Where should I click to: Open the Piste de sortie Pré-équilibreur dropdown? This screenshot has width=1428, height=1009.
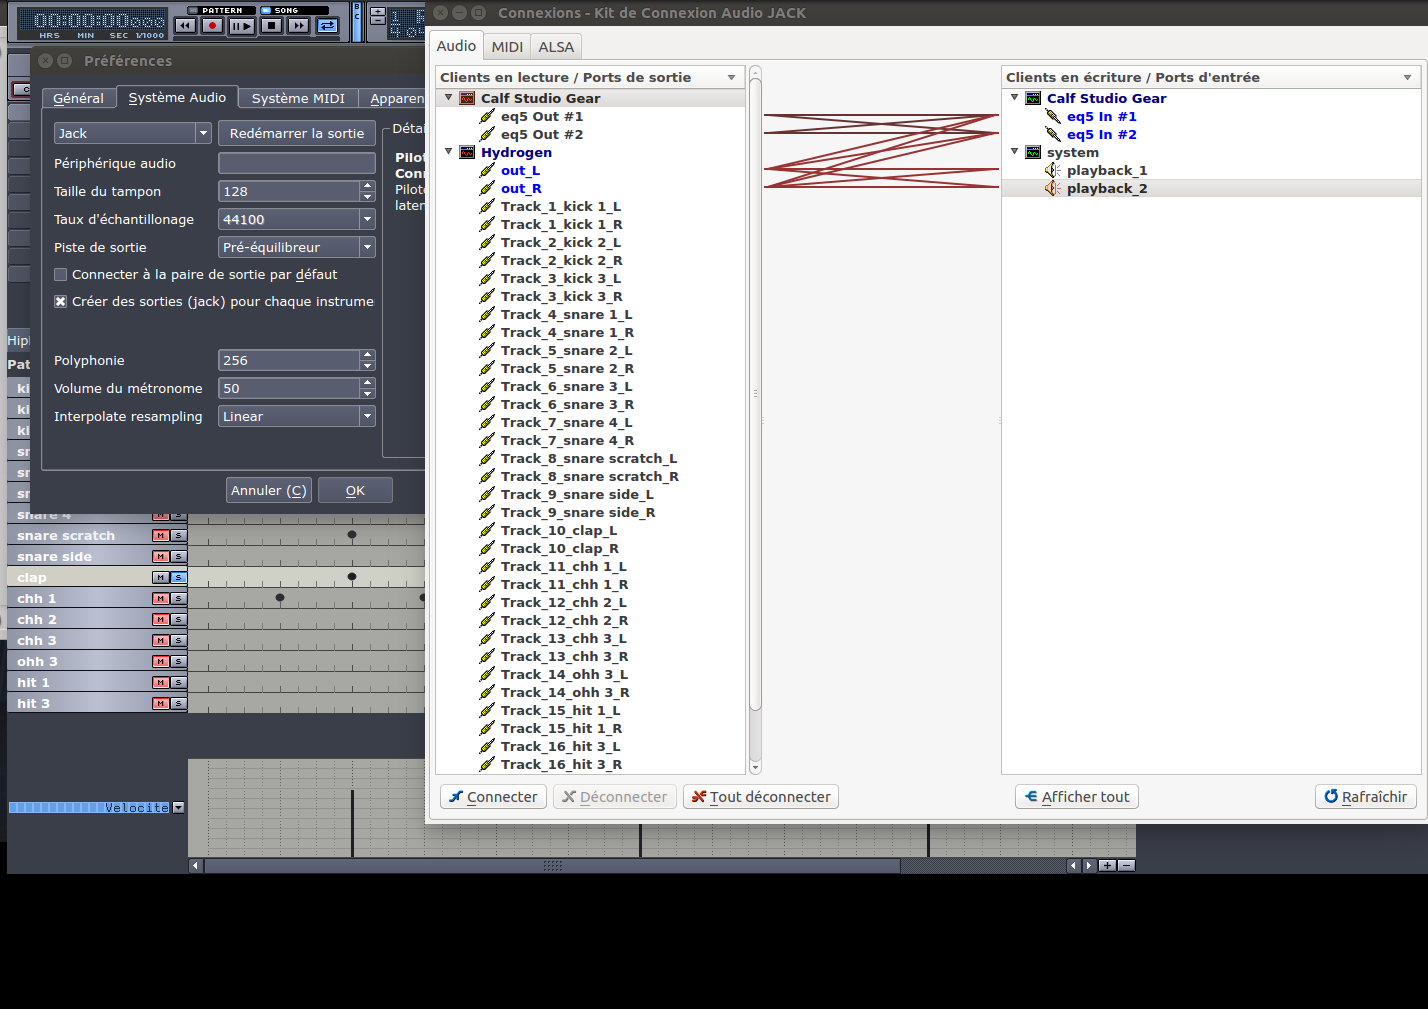[297, 247]
